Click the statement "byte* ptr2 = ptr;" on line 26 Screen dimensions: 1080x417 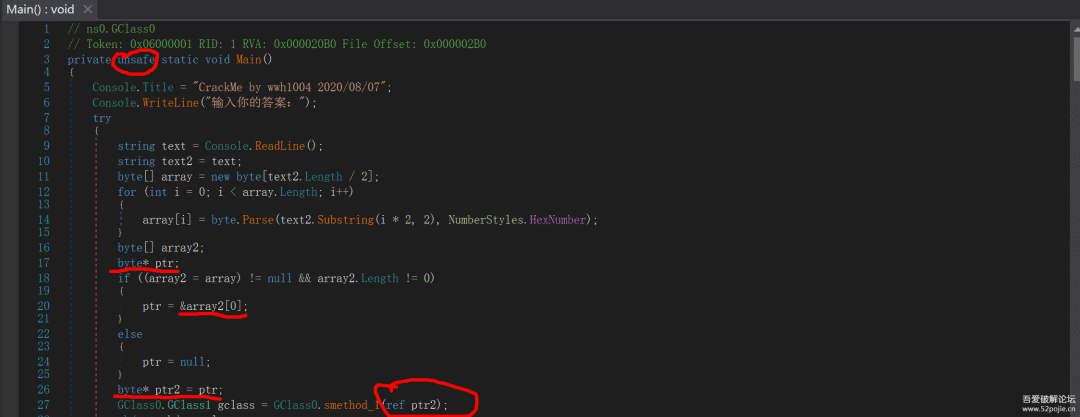170,389
